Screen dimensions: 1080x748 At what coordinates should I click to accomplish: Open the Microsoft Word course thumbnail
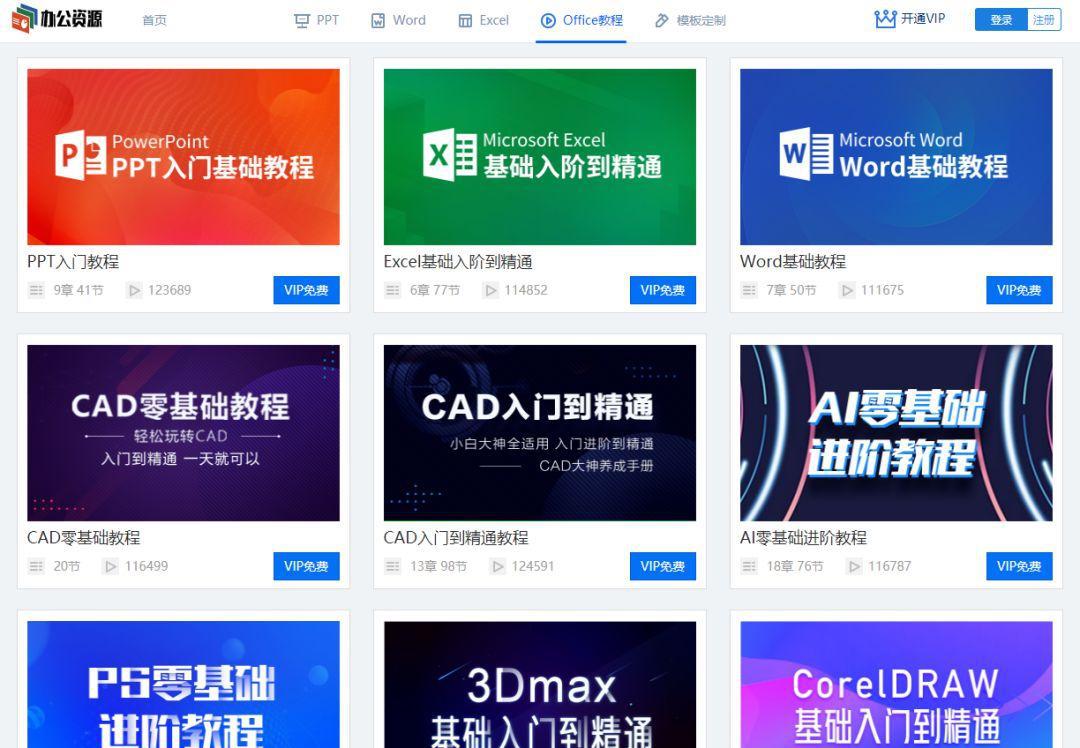coord(896,157)
